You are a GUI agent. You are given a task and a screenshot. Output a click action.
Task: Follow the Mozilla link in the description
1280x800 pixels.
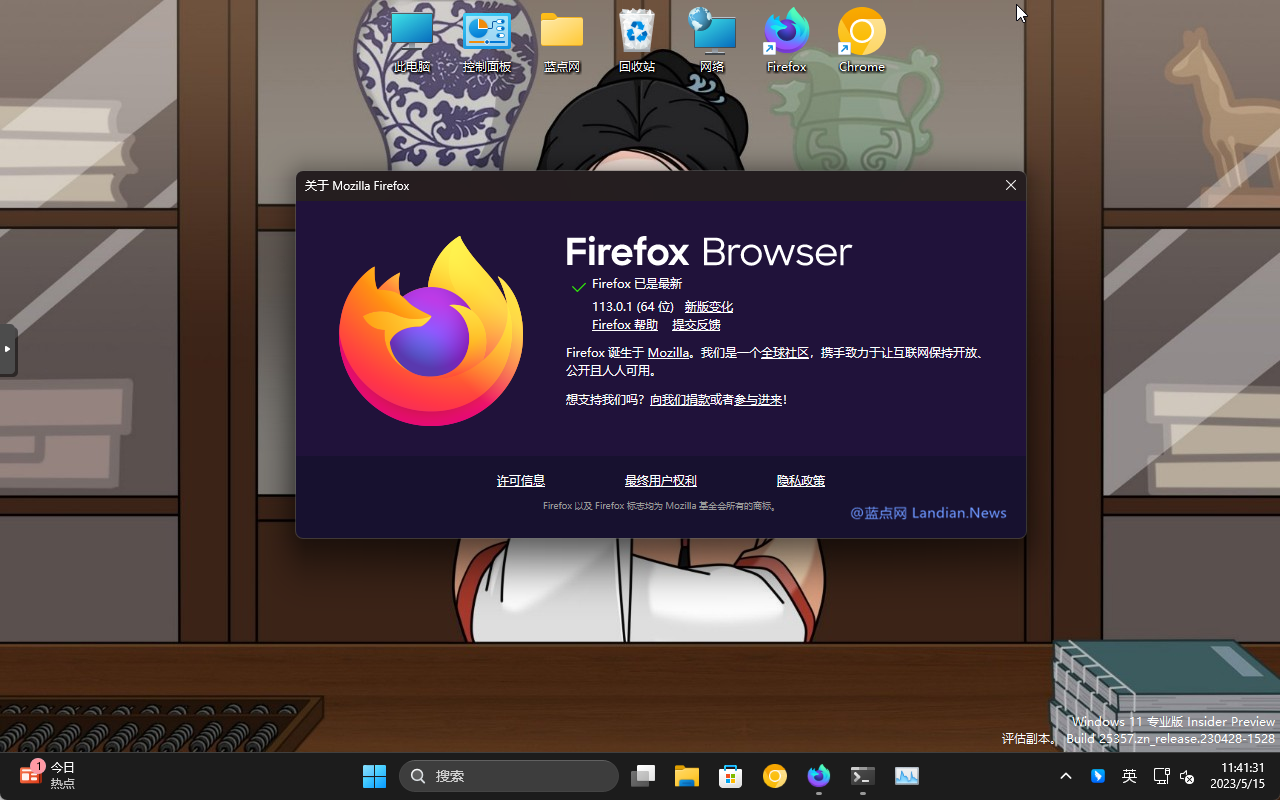click(668, 353)
